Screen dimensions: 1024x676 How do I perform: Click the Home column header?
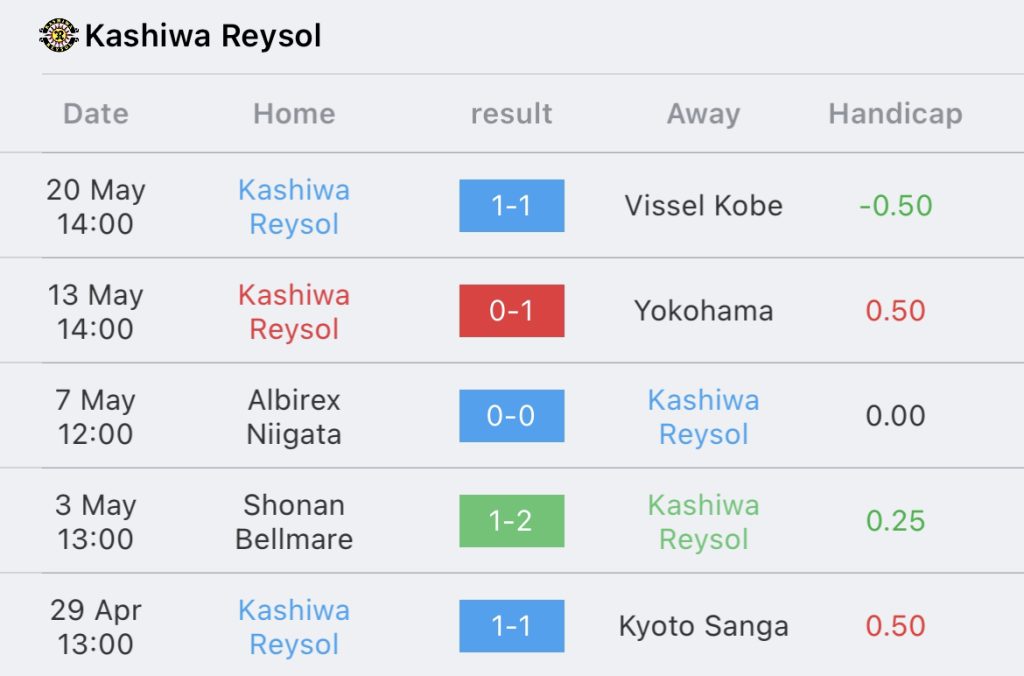pos(294,114)
